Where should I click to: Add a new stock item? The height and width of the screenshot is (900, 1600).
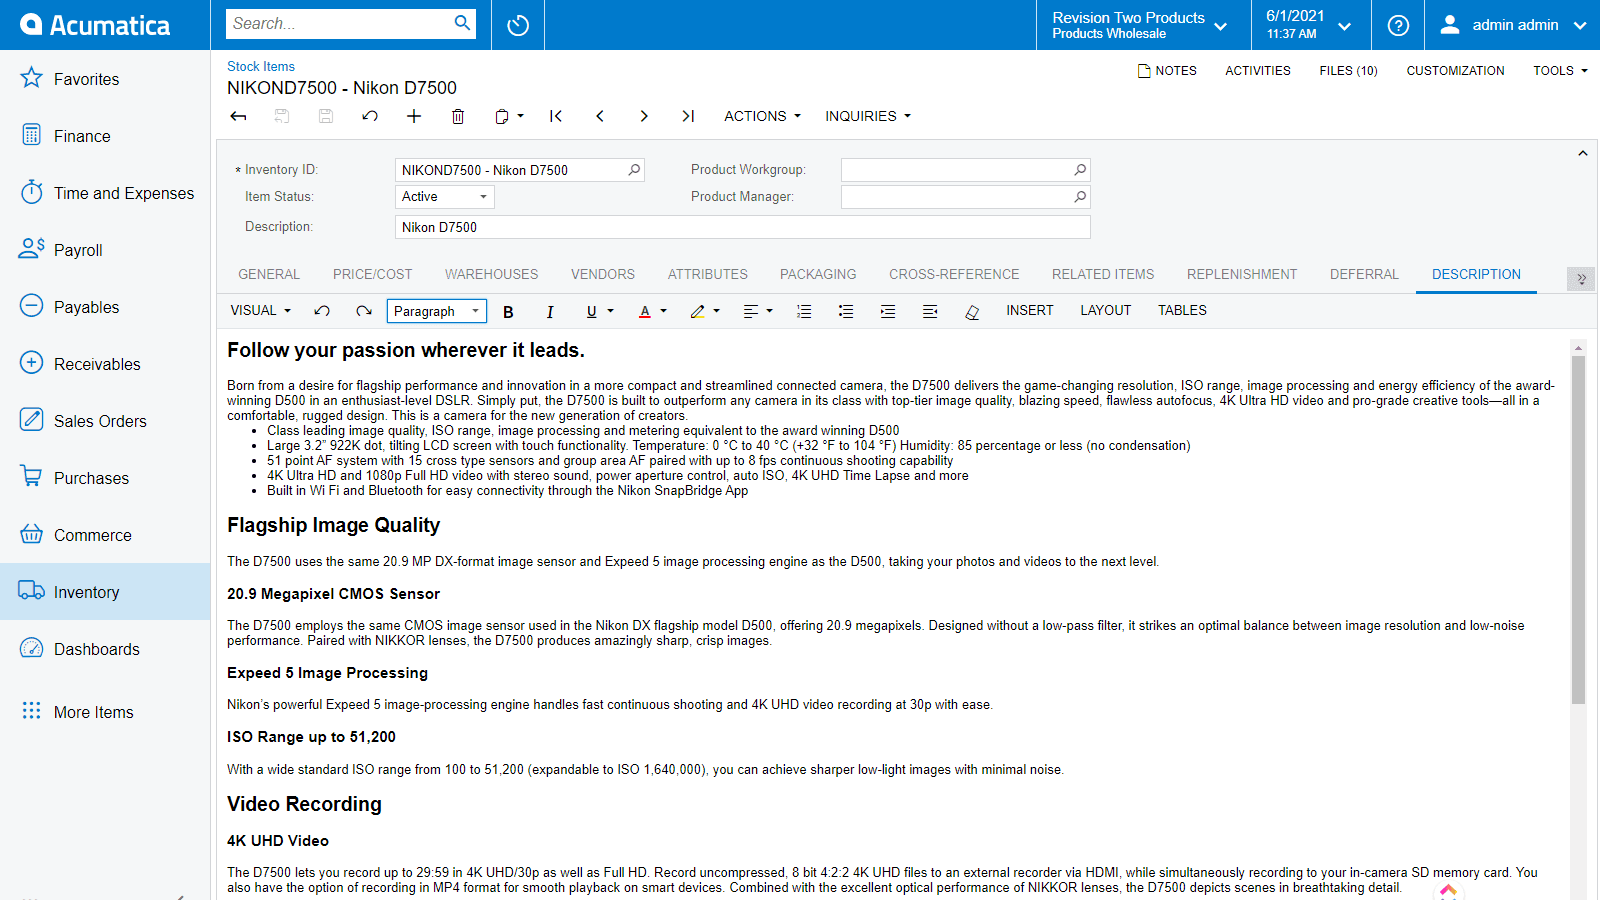pyautogui.click(x=414, y=116)
